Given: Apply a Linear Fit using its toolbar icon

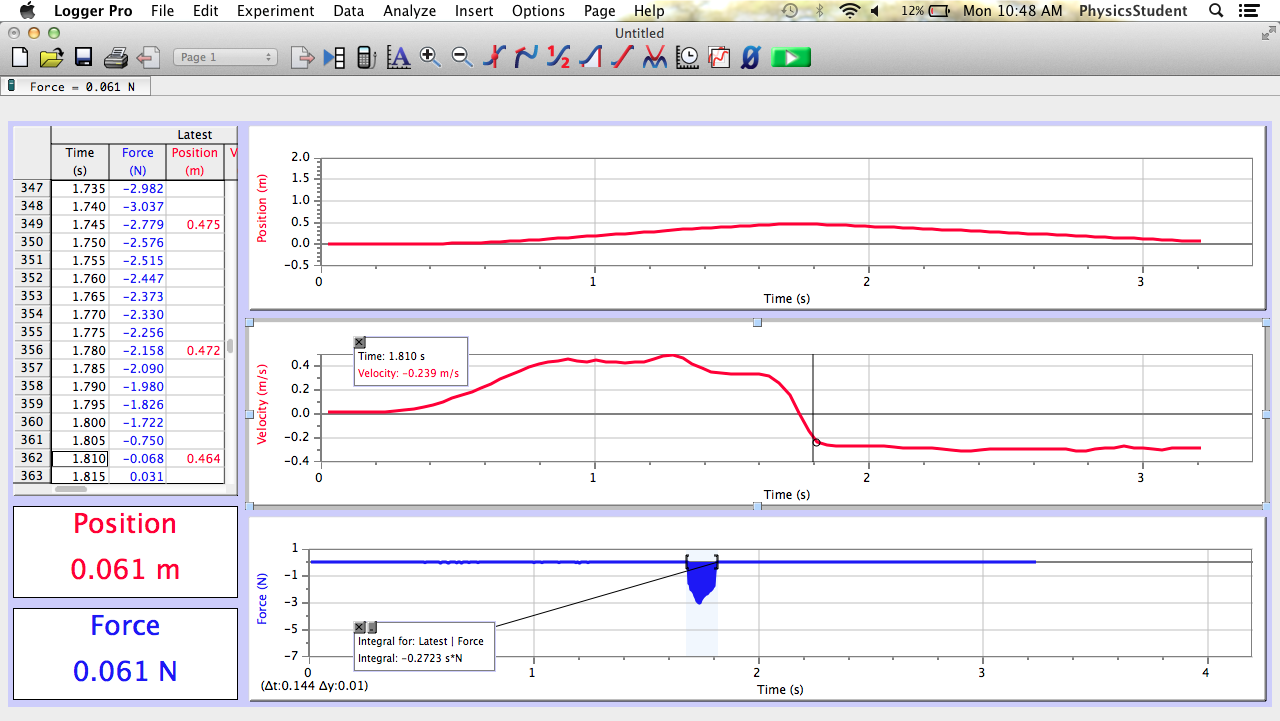Looking at the screenshot, I should [x=619, y=57].
